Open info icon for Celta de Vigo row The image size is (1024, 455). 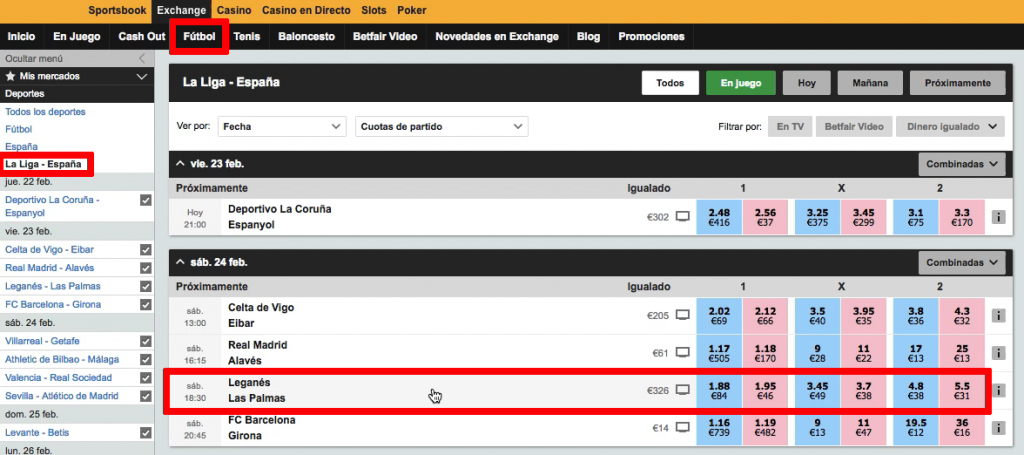click(x=998, y=315)
